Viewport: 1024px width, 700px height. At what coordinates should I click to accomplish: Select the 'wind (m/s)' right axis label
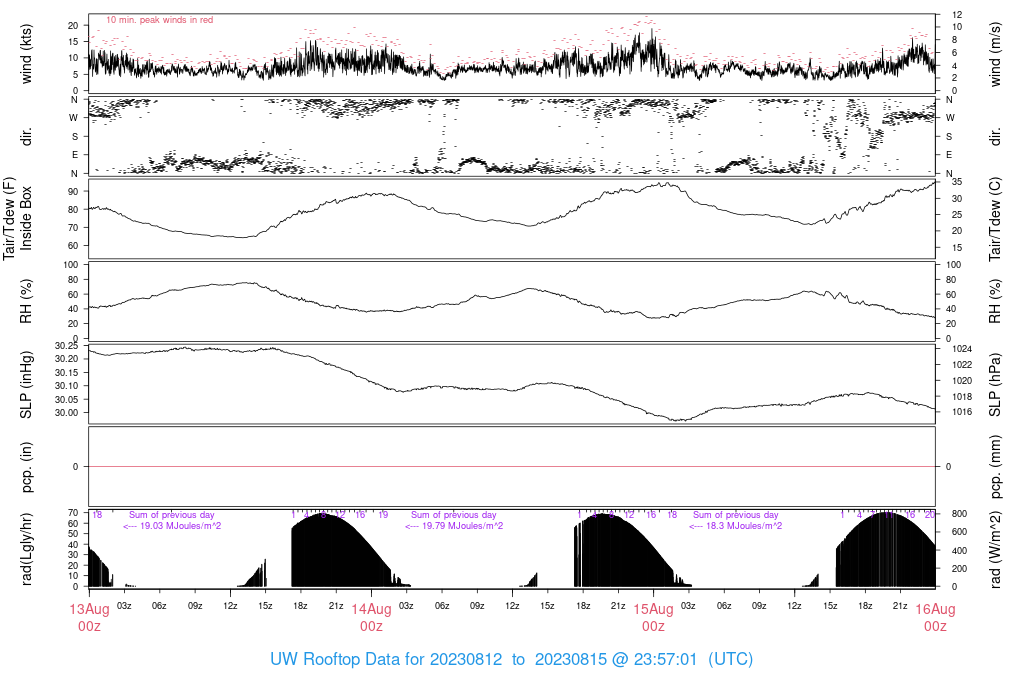(995, 54)
